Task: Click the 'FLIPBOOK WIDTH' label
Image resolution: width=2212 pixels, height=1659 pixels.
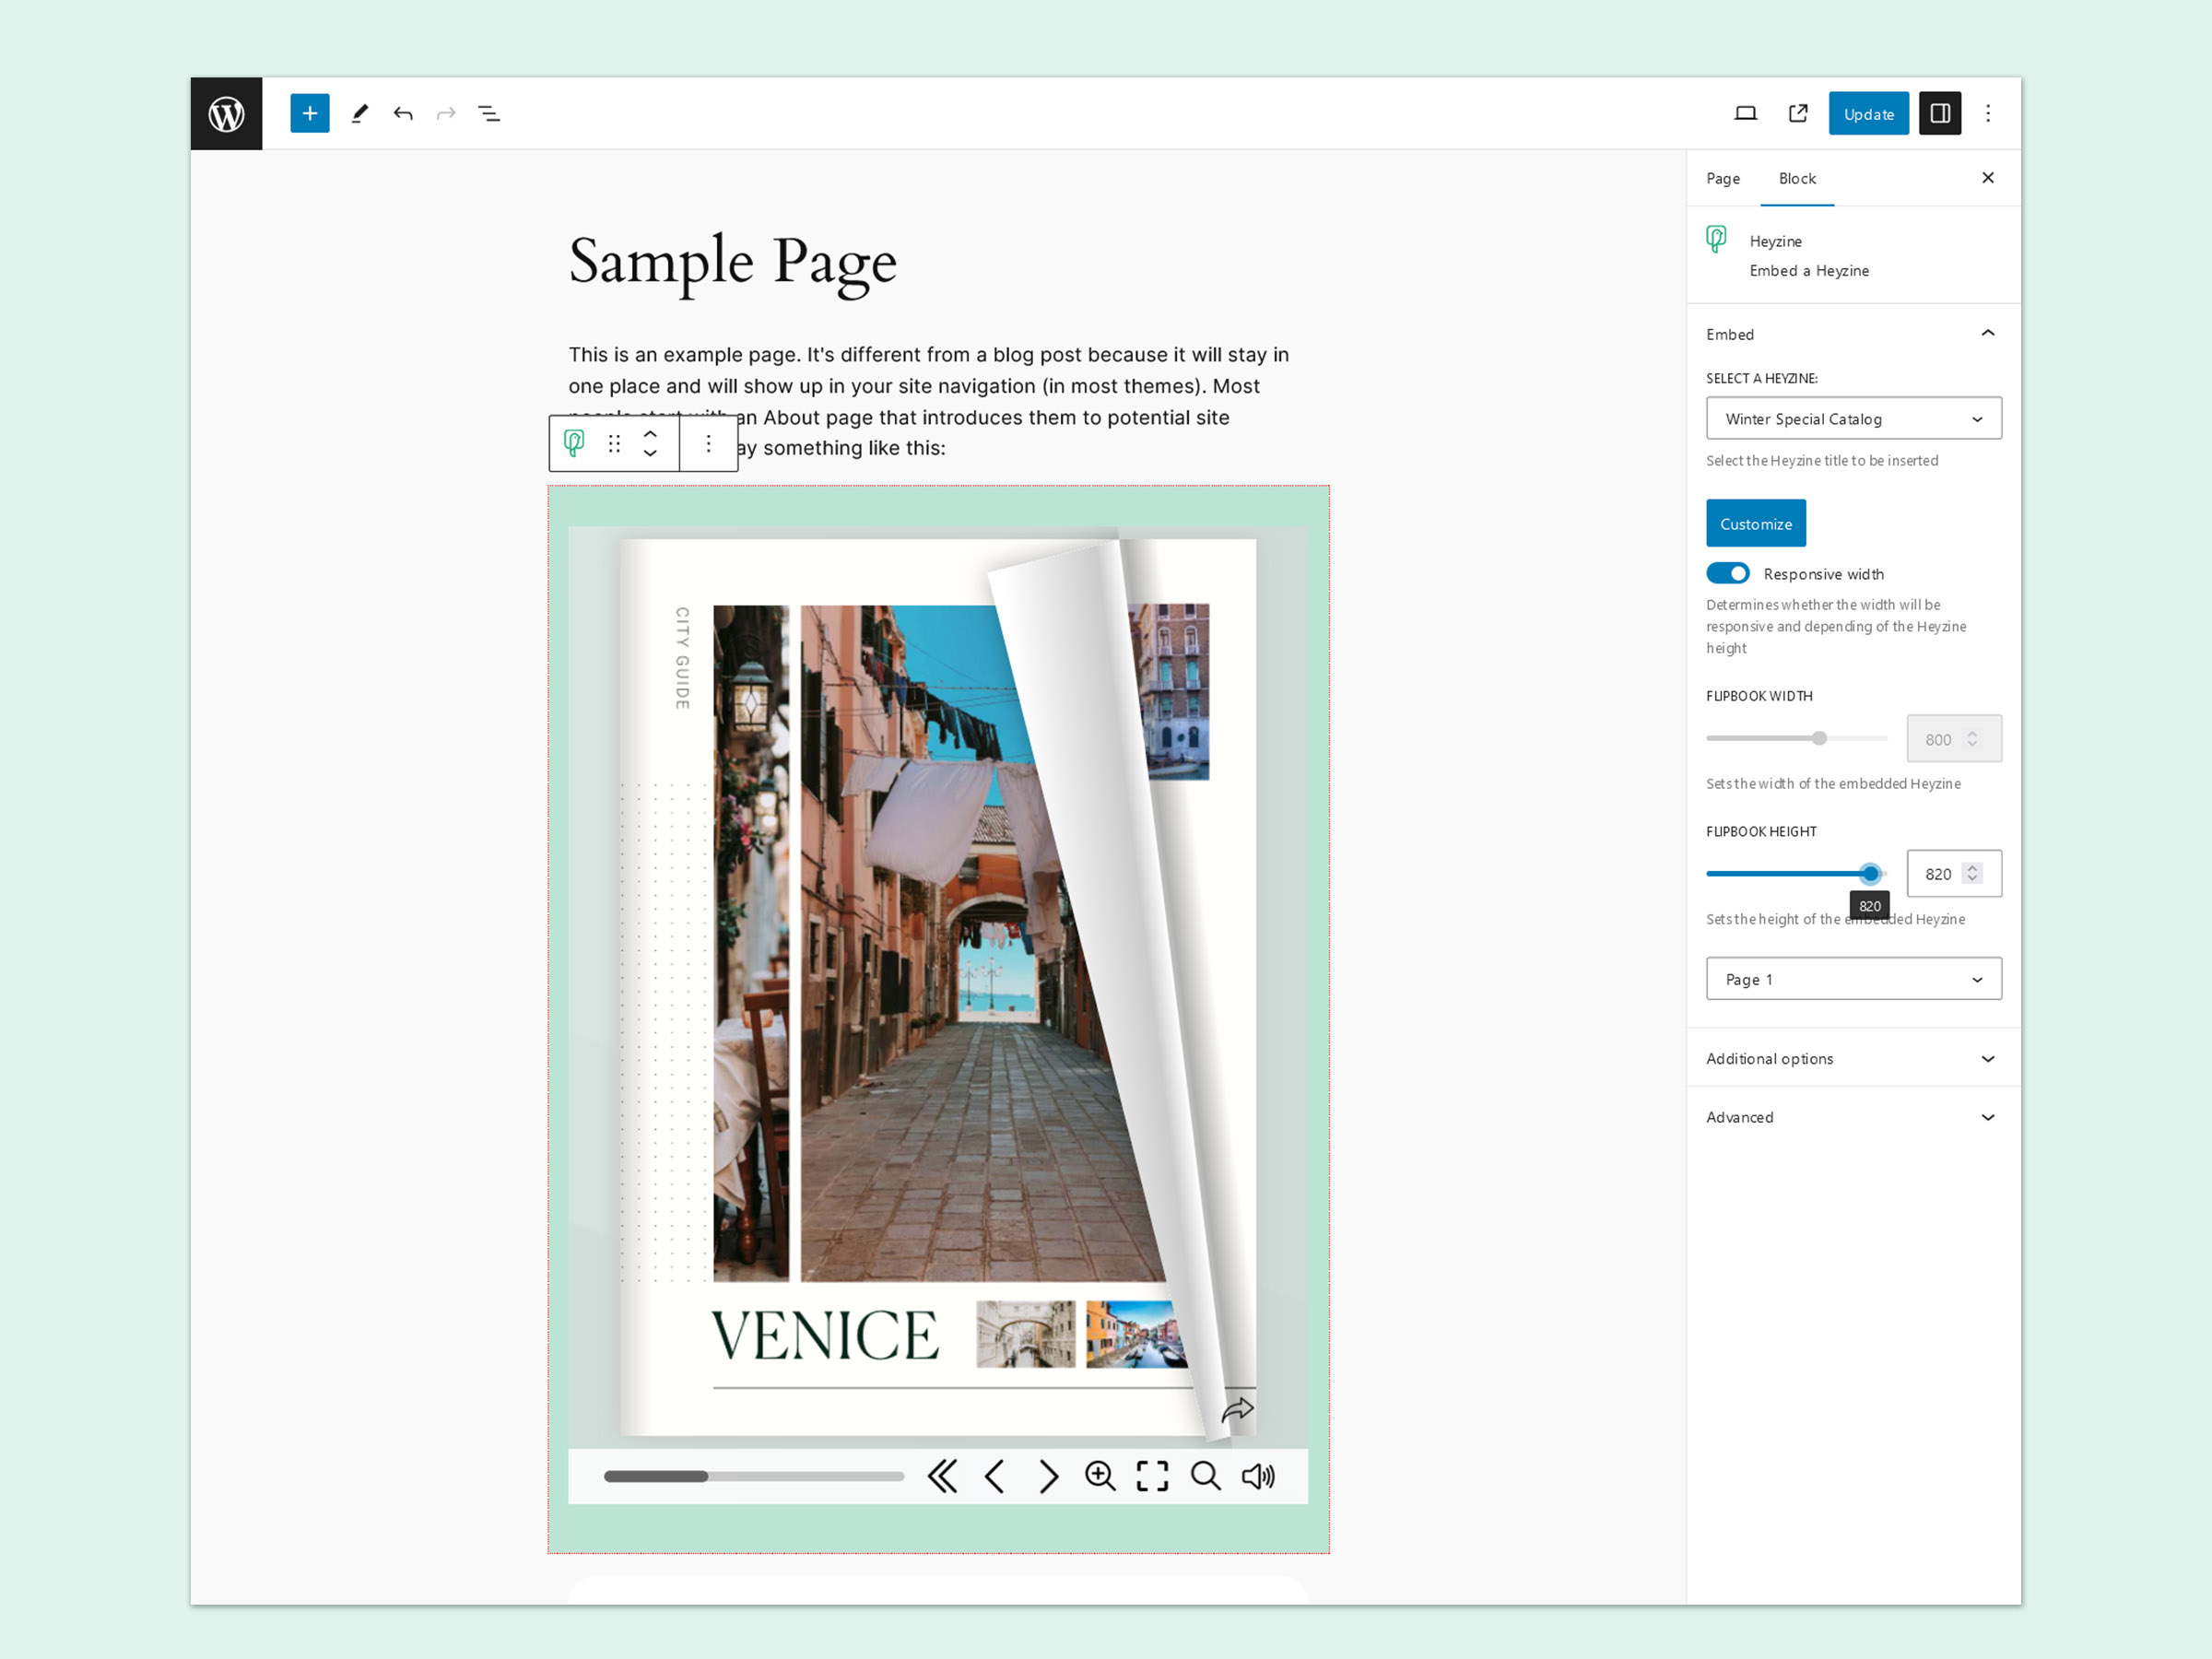Action: pos(1759,696)
